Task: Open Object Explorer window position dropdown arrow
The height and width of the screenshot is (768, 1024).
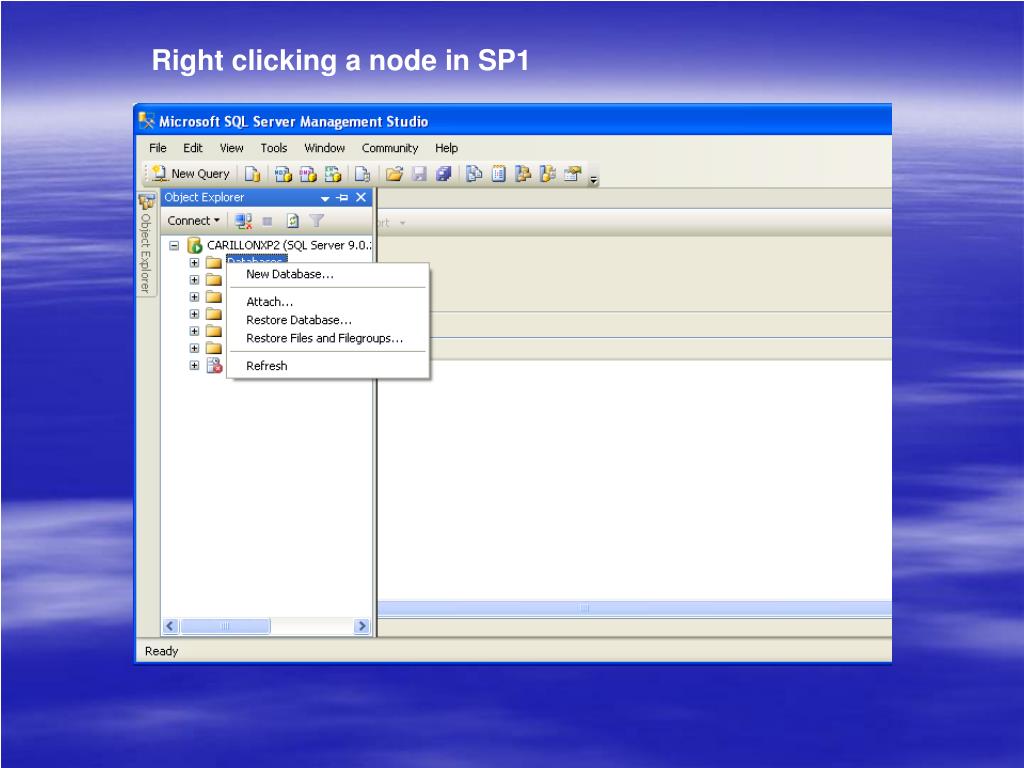Action: click(x=325, y=198)
